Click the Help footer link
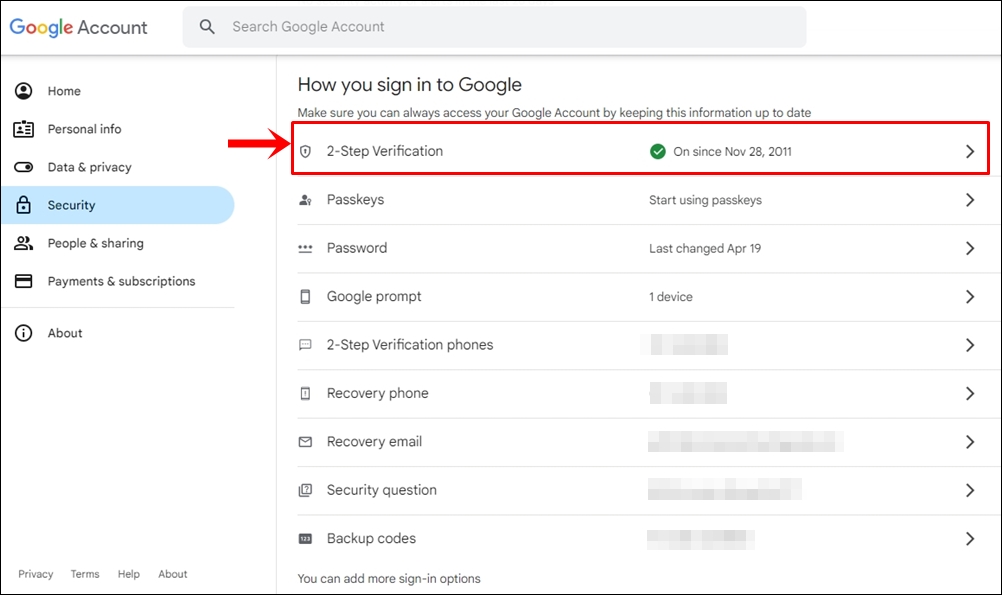This screenshot has height=595, width=1002. (128, 574)
